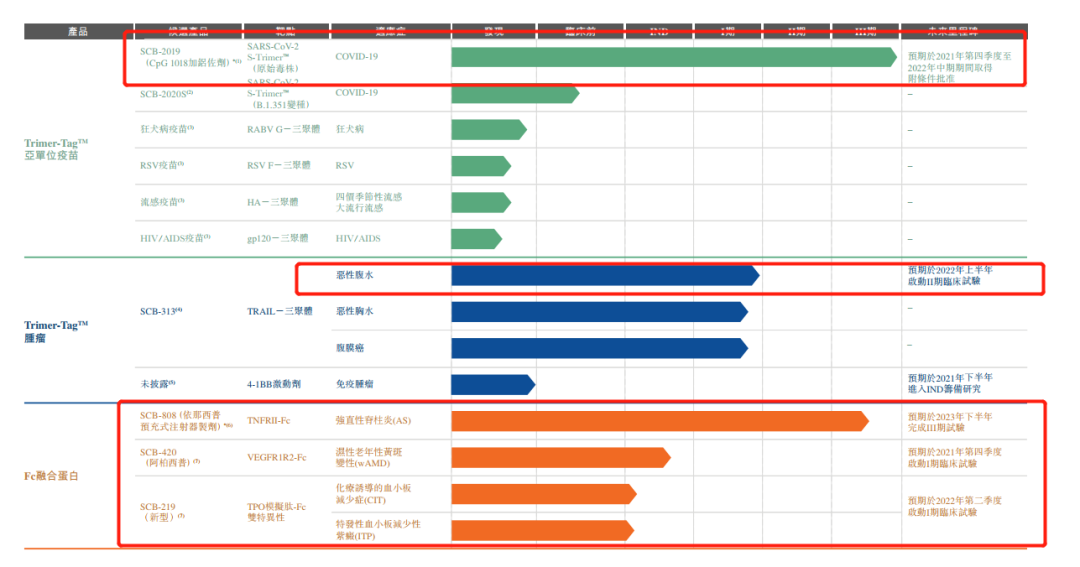Click the blue 腹膜癌 progress bar
The image size is (1080, 567).
(x=599, y=348)
